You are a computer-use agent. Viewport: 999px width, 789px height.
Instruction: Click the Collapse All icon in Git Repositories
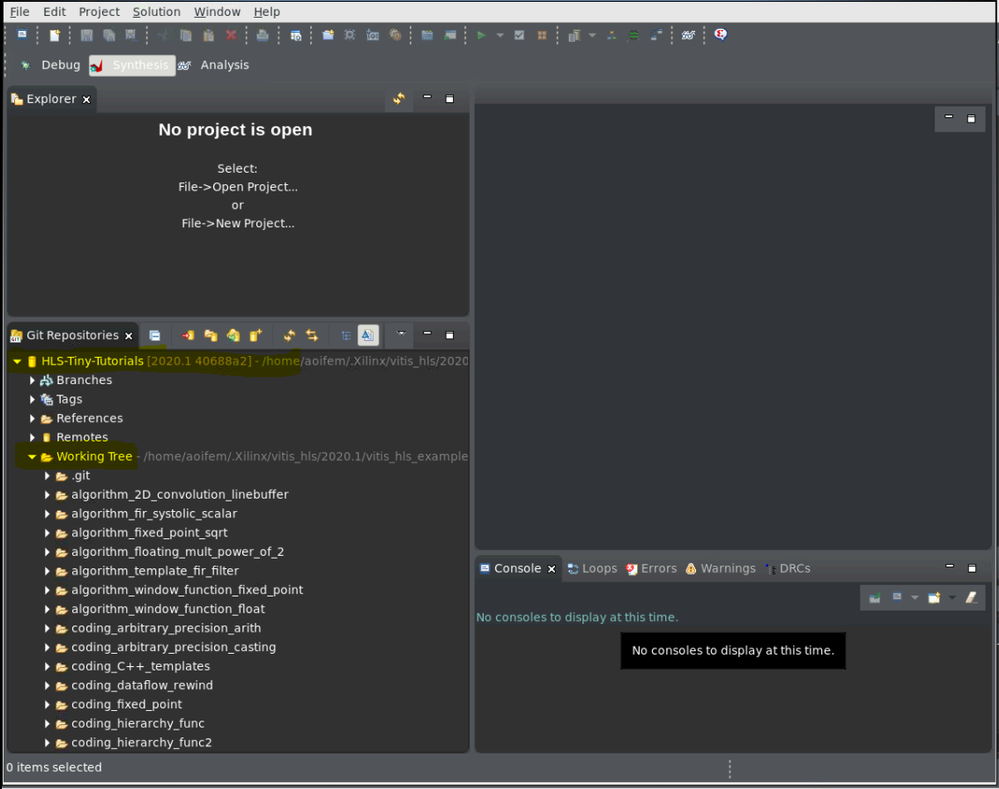click(155, 336)
